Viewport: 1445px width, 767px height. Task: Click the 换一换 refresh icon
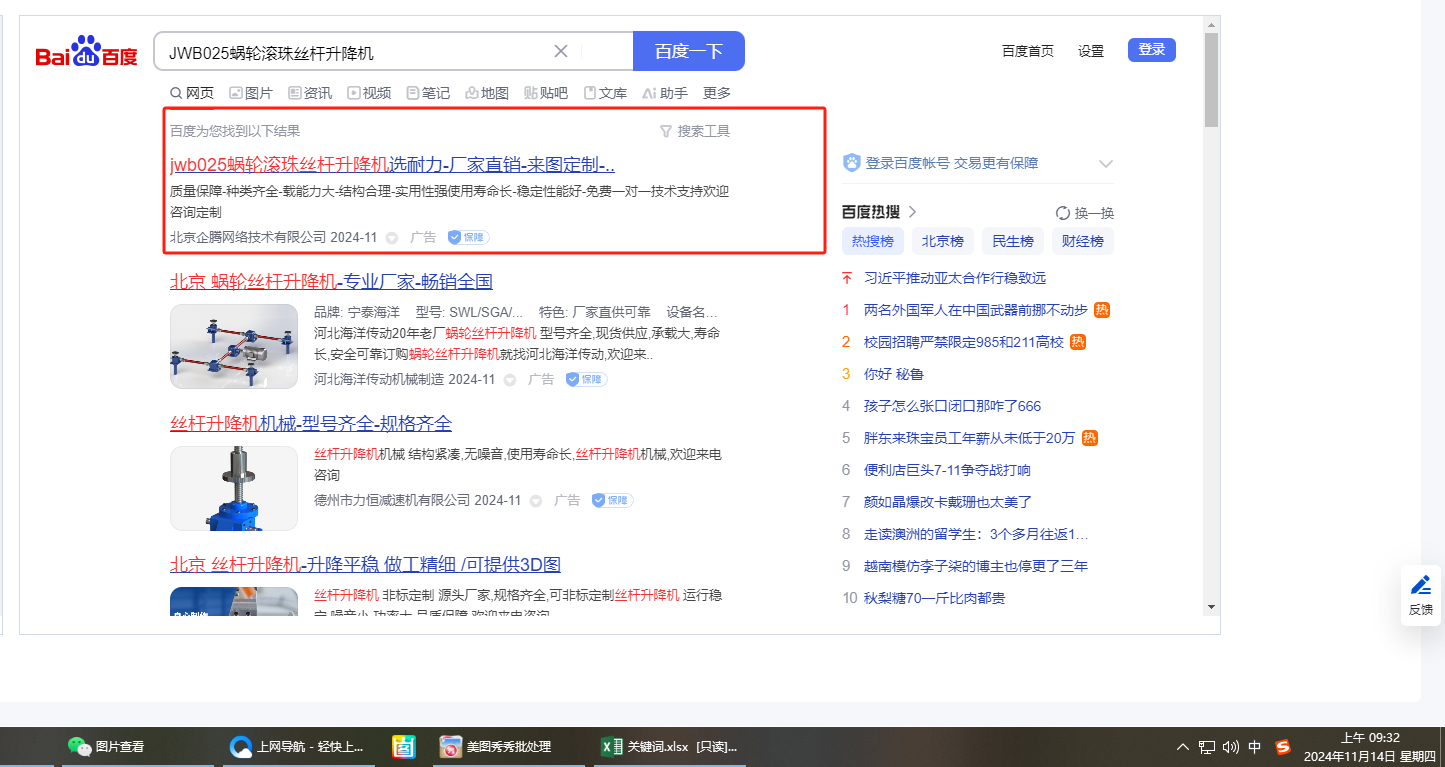coord(1063,213)
